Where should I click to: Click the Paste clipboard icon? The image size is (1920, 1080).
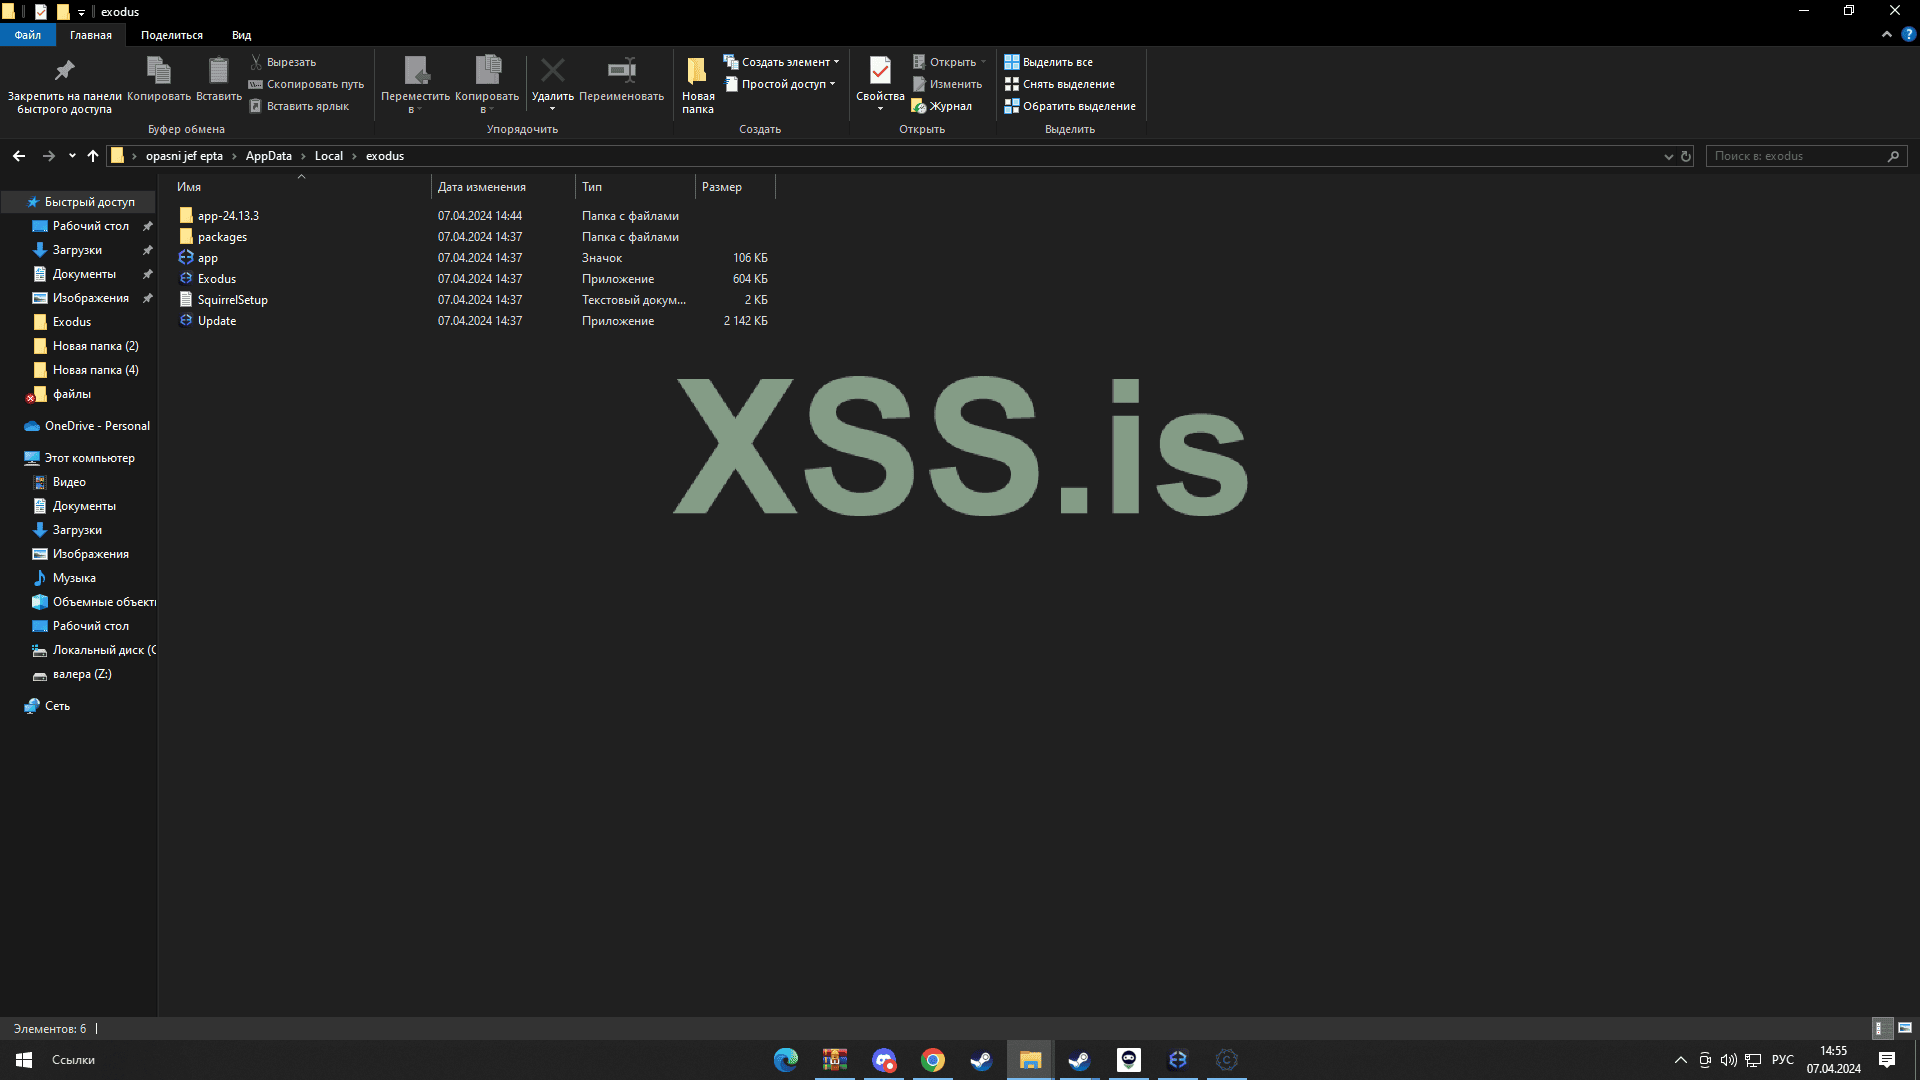(218, 71)
